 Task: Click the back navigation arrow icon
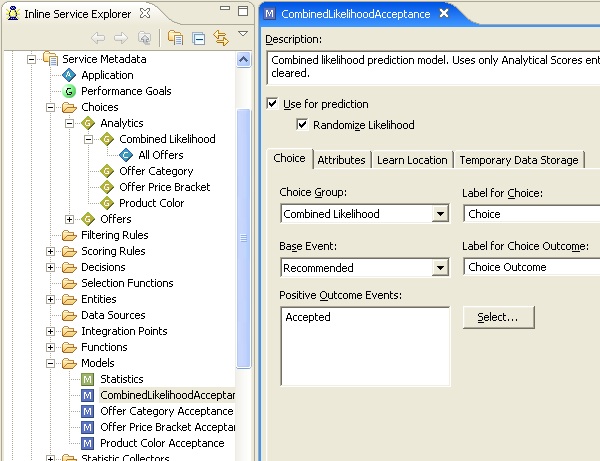coord(98,38)
